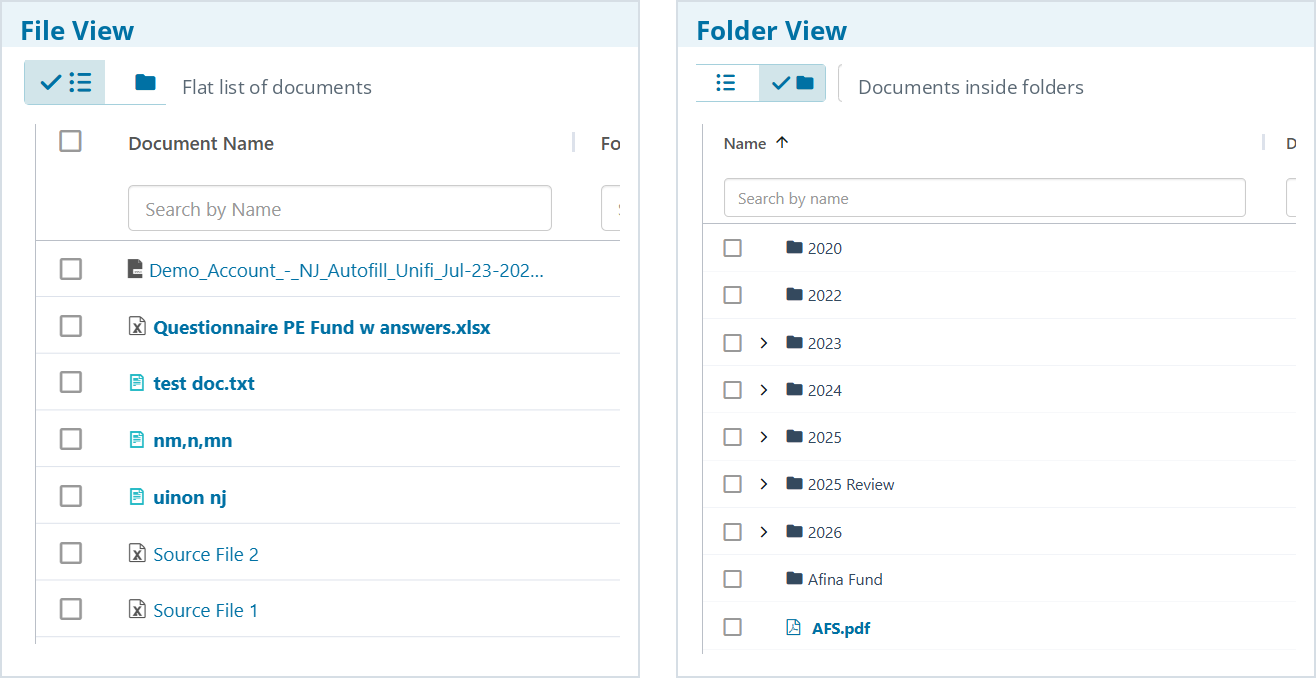Expand the 2025 Review folder

click(764, 484)
